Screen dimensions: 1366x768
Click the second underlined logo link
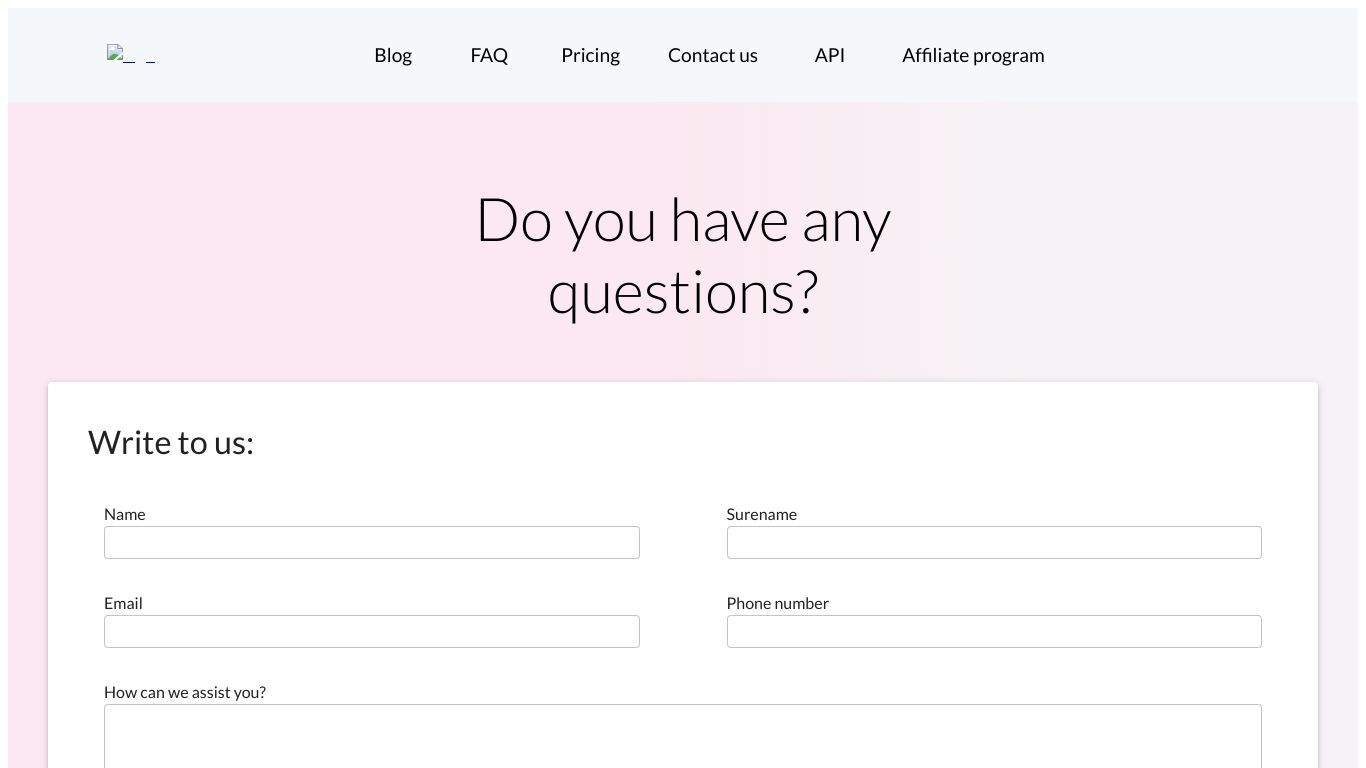[x=150, y=57]
